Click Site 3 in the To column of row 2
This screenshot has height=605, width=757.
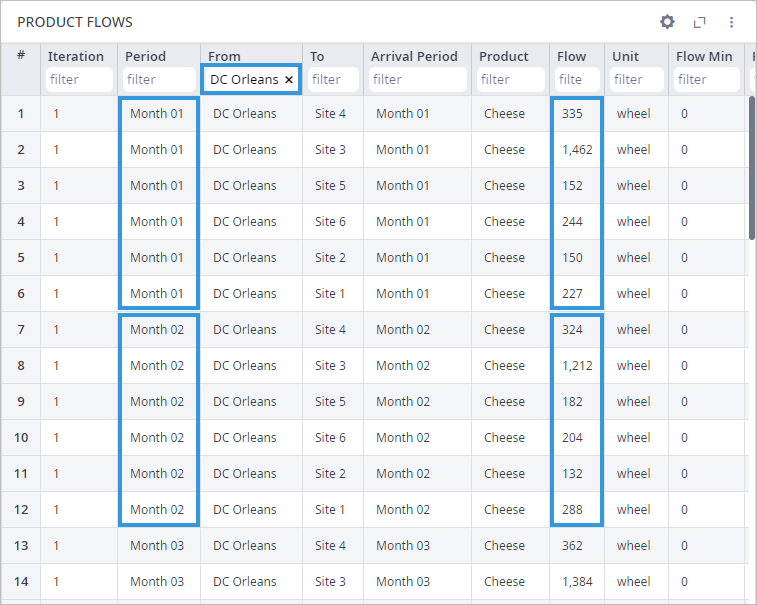(x=330, y=150)
